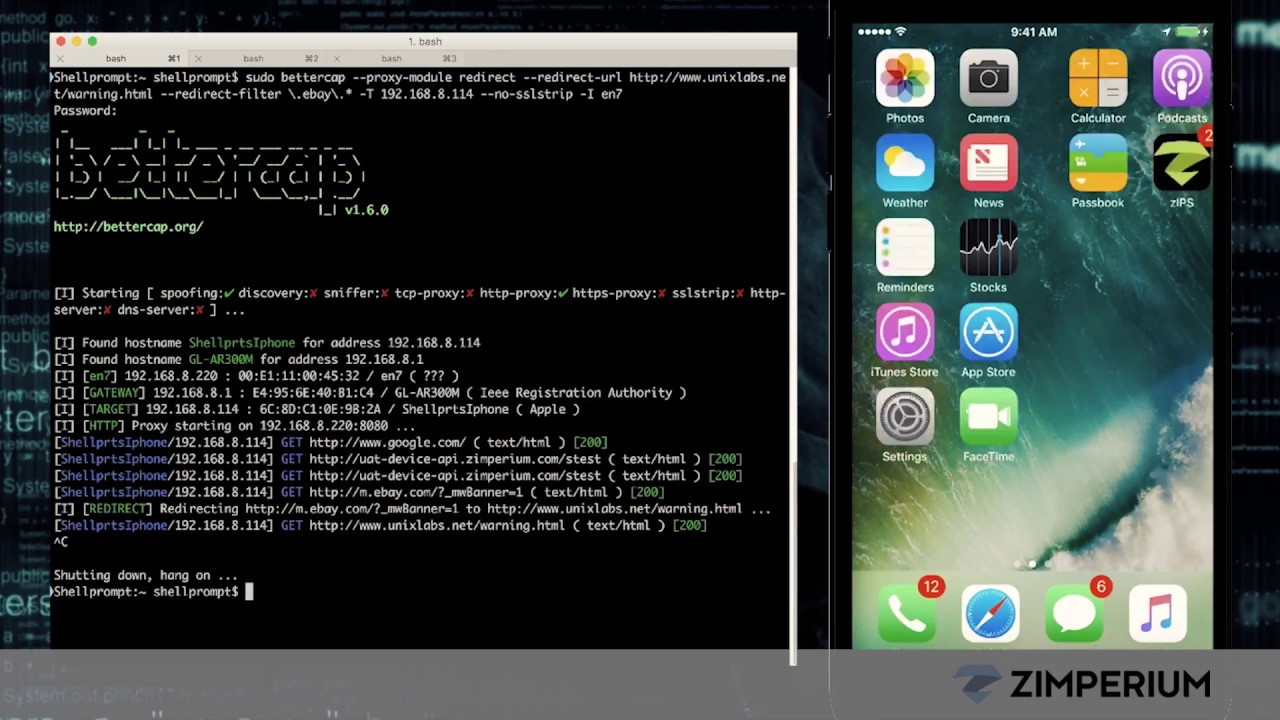
Task: Tap the iPhone home screen page dots
Action: 1033,564
